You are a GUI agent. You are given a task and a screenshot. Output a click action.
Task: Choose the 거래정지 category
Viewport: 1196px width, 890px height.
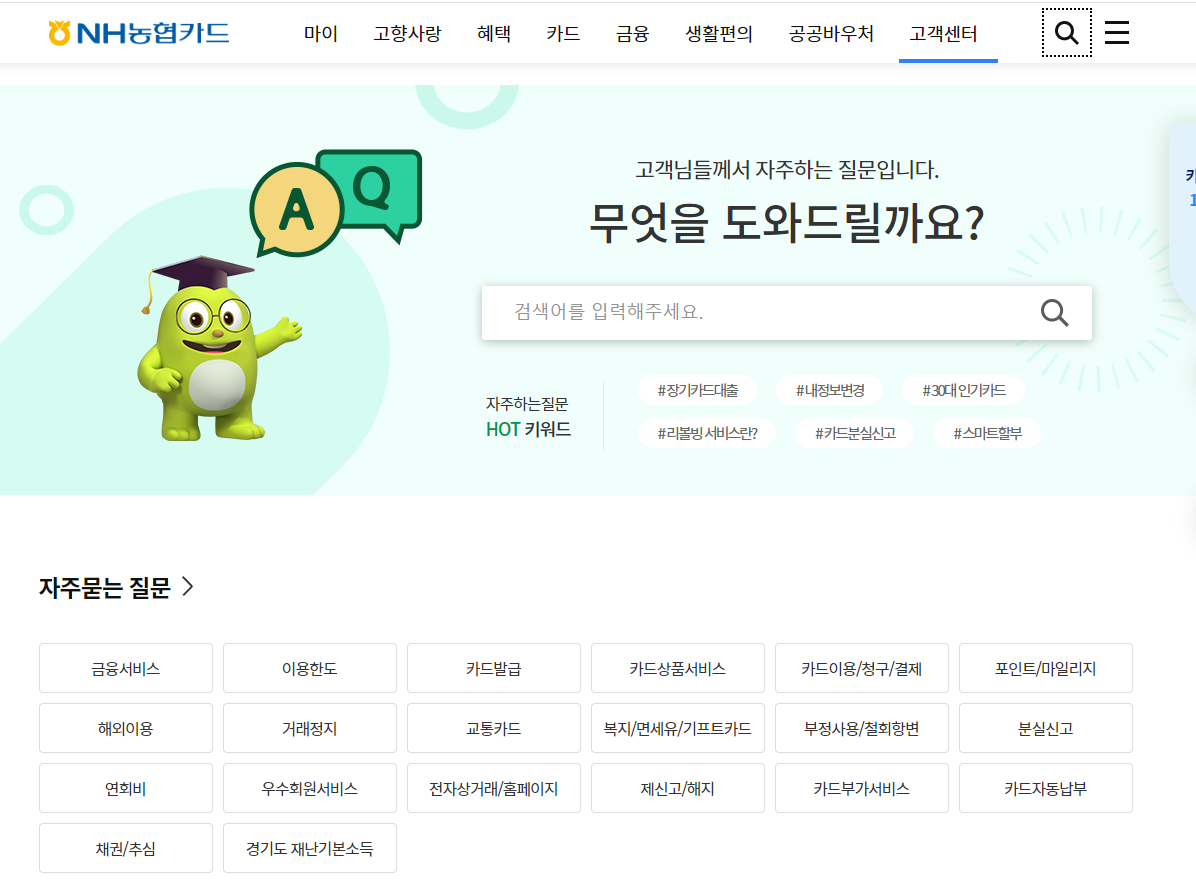[310, 728]
